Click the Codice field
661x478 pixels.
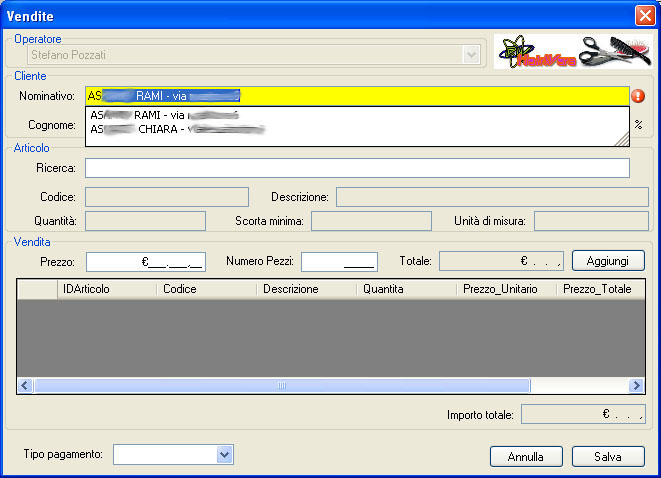coord(167,197)
